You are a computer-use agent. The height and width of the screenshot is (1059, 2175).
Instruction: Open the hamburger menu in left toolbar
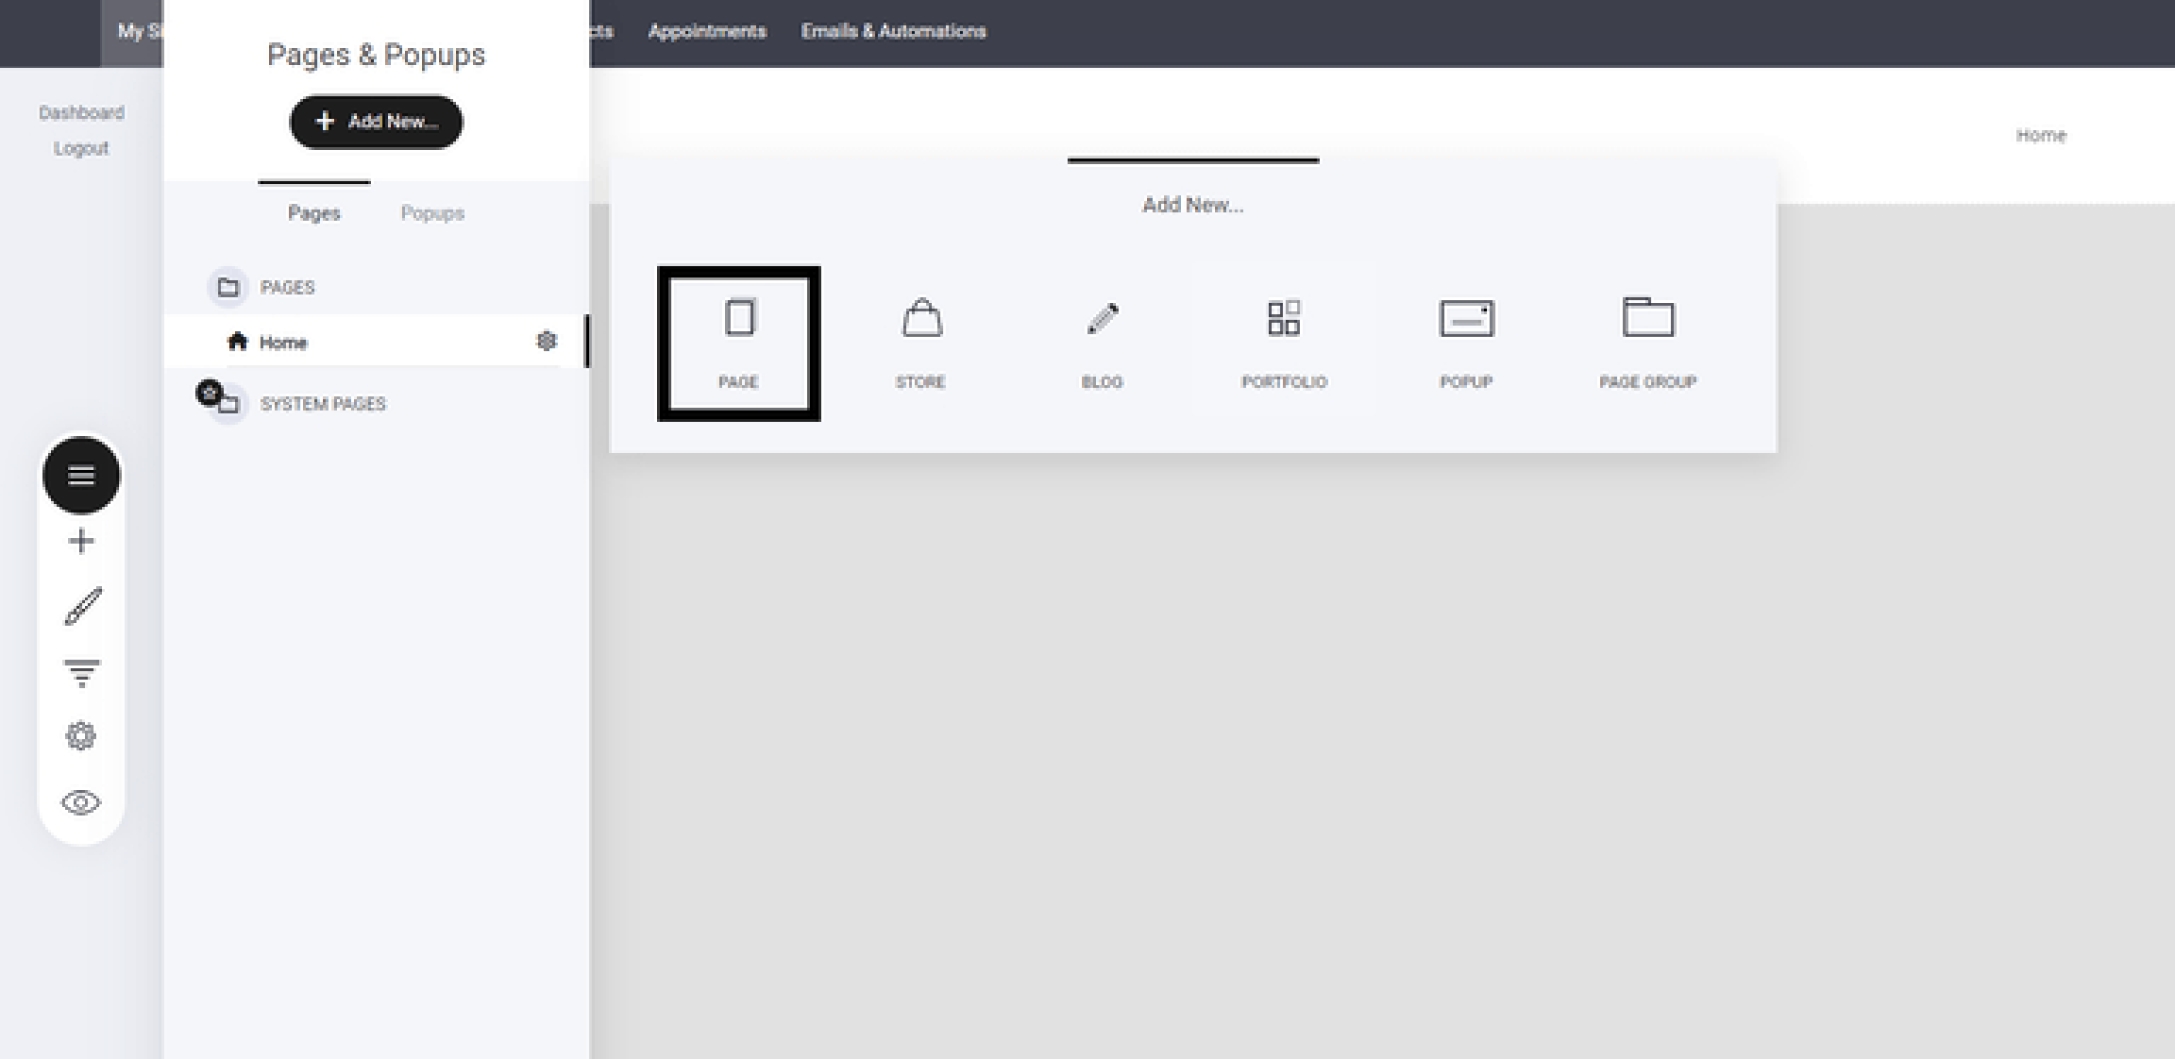pos(81,475)
